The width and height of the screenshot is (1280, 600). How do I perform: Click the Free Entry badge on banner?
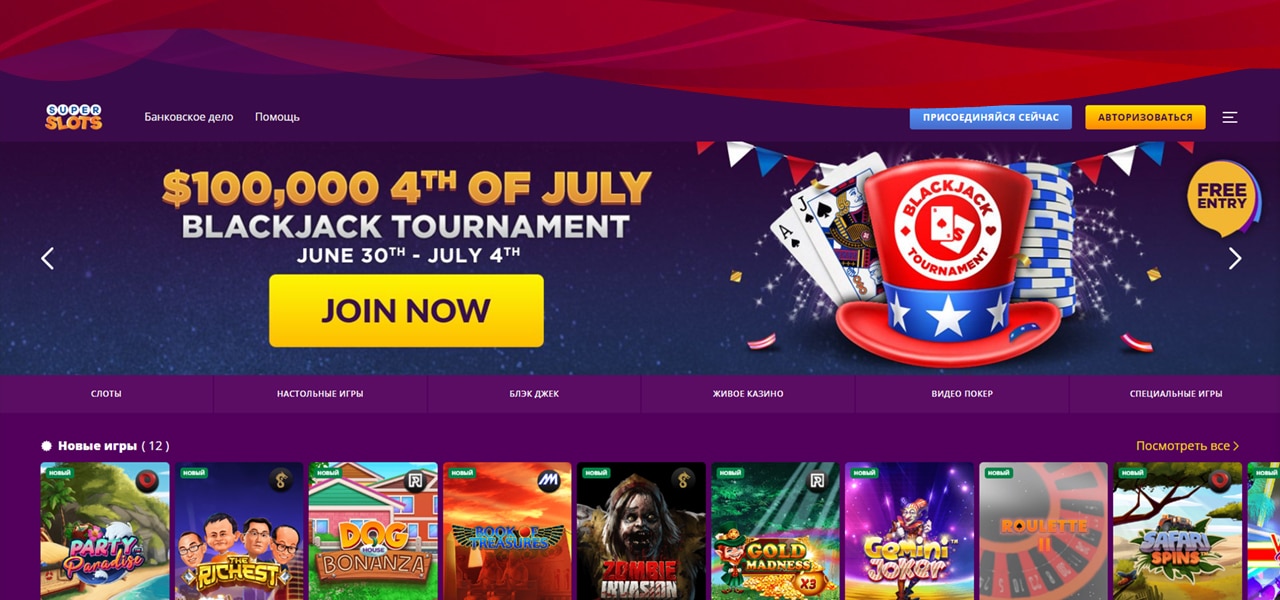click(1222, 197)
